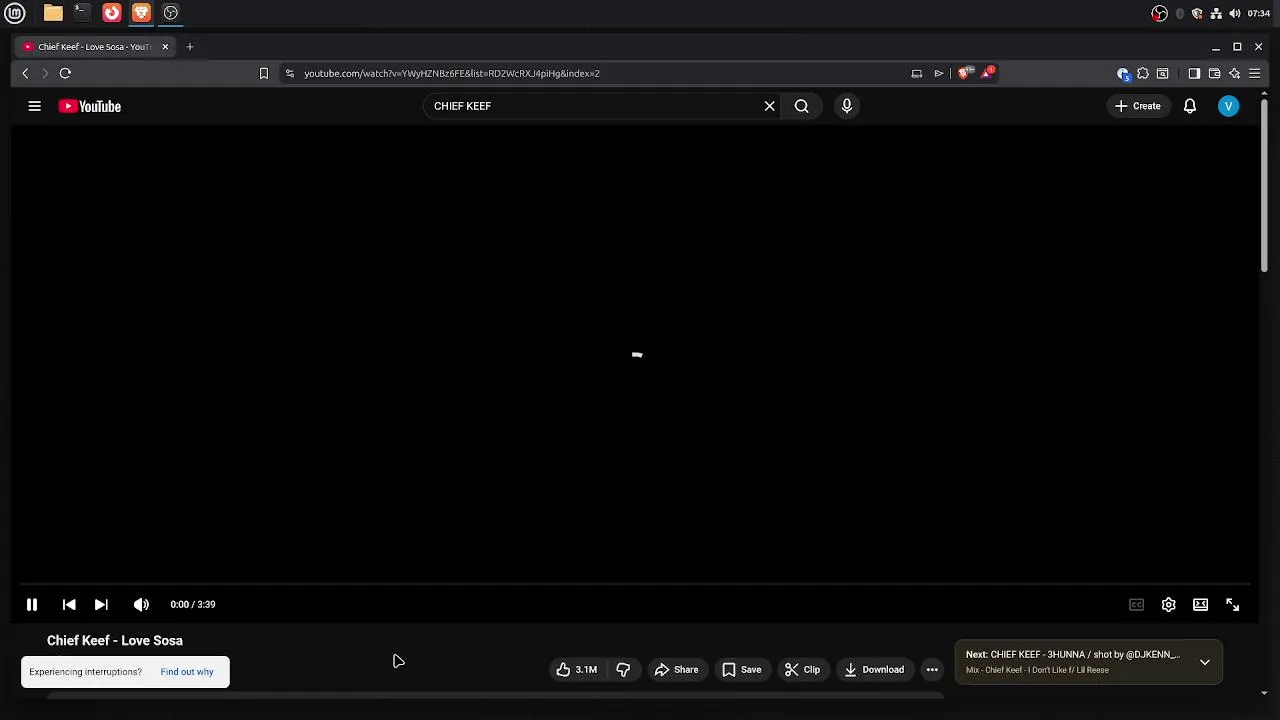Screen dimensions: 1280x720
Task: Click the video title 'Chief Keef - Love Sosa'
Action: pyautogui.click(x=115, y=641)
